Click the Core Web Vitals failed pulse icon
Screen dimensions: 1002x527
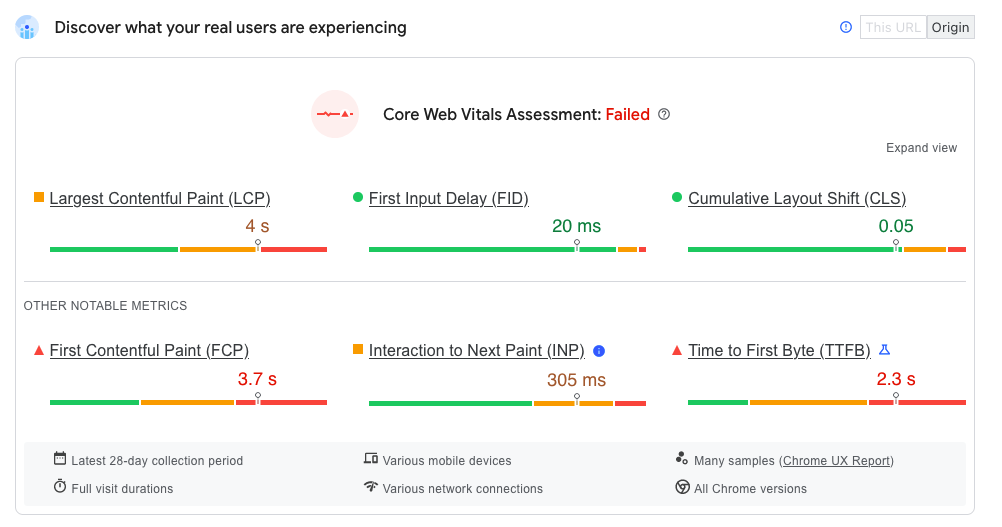point(335,114)
